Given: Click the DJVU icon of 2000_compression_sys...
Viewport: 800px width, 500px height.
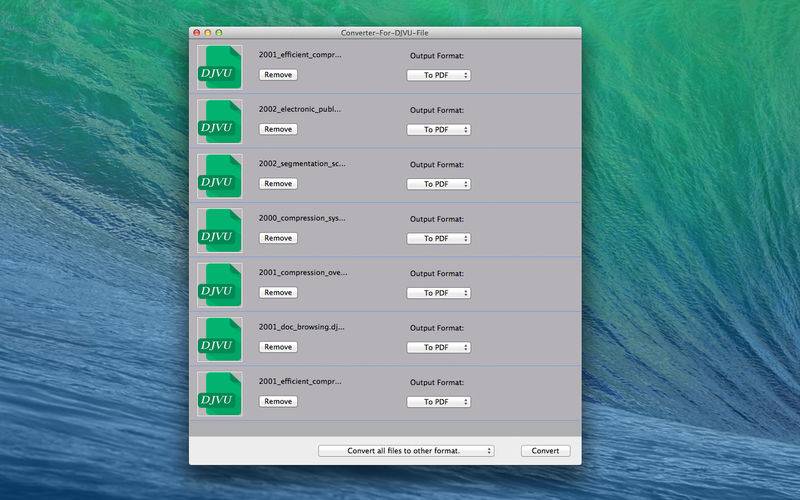Looking at the screenshot, I should [x=220, y=231].
